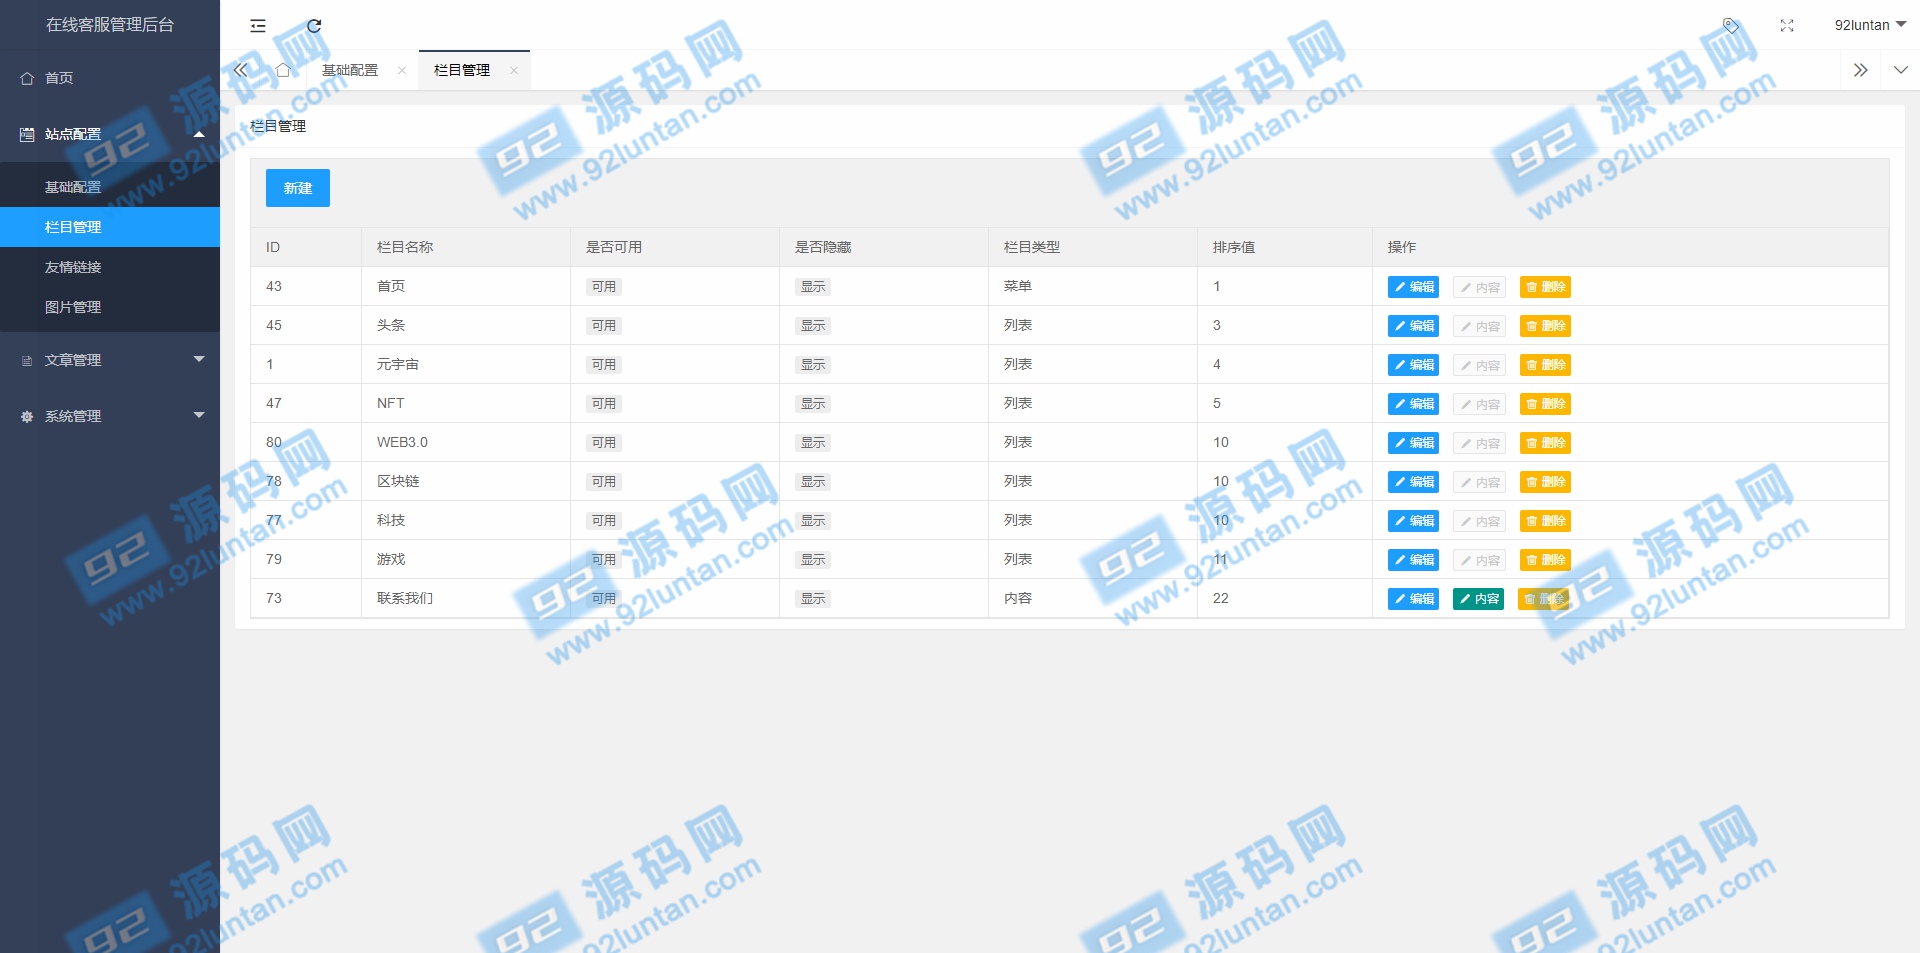
Task: Close the 基础配置 tab
Action: pyautogui.click(x=402, y=70)
